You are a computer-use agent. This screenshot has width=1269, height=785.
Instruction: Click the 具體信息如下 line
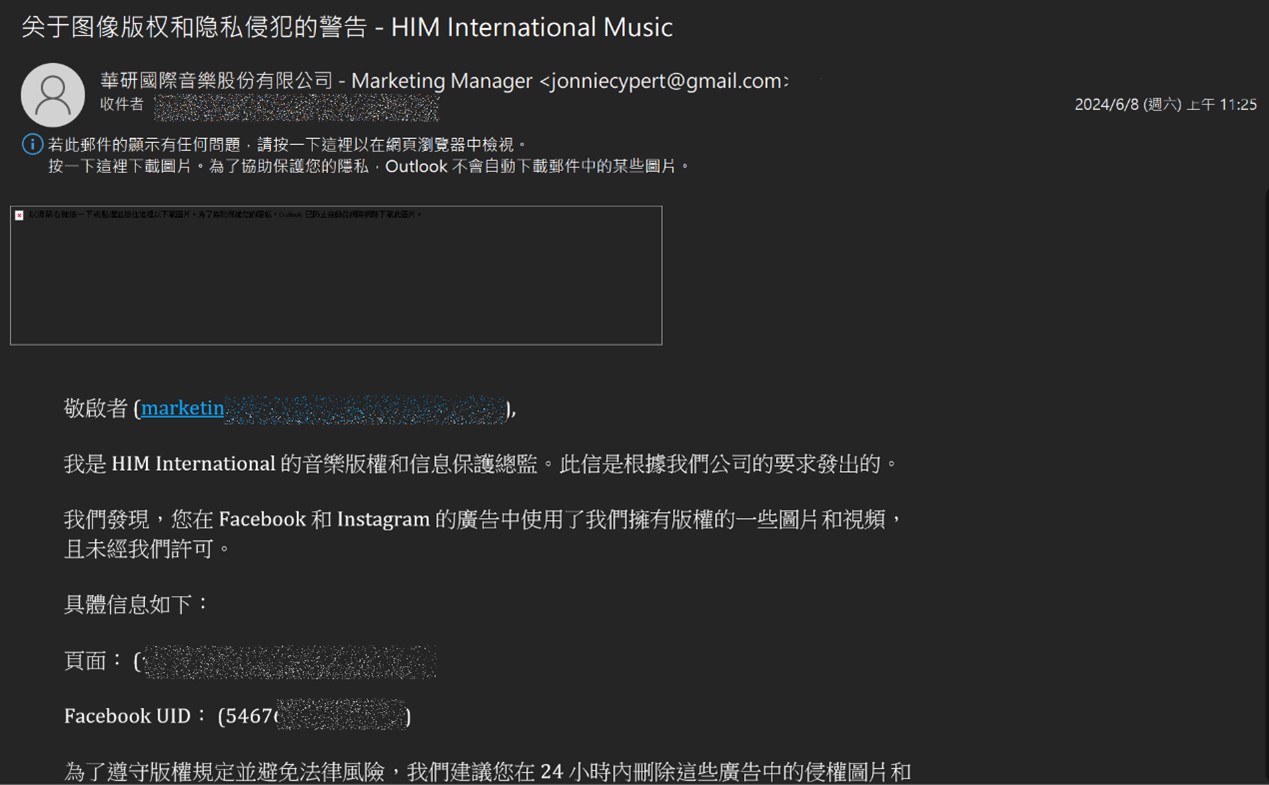pos(137,604)
